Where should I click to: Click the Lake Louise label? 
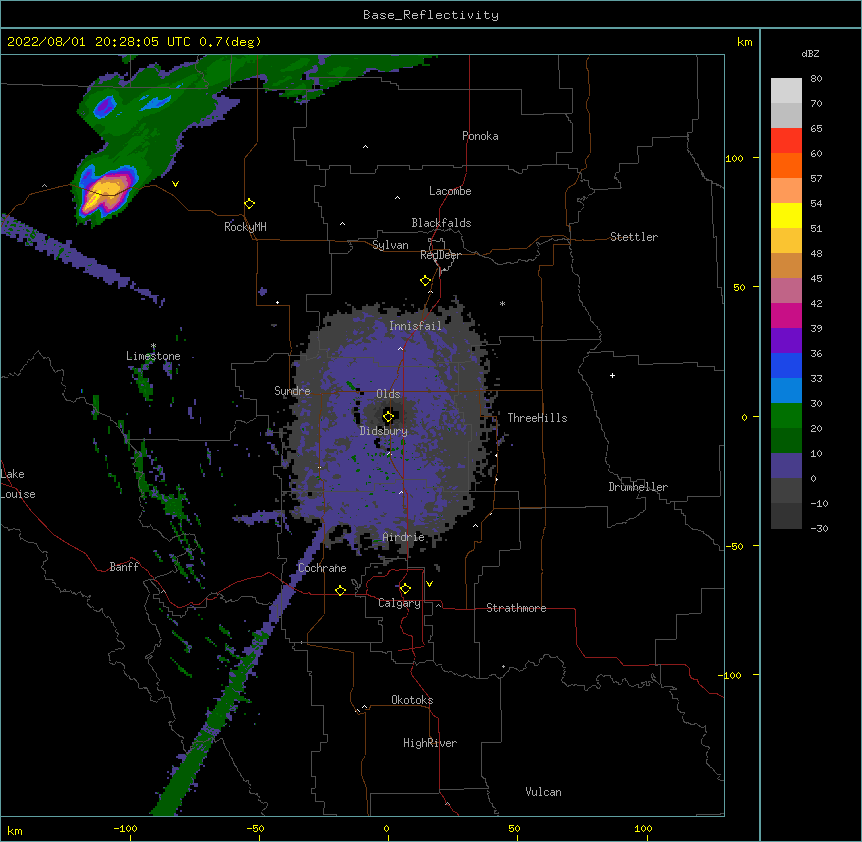(x=18, y=484)
